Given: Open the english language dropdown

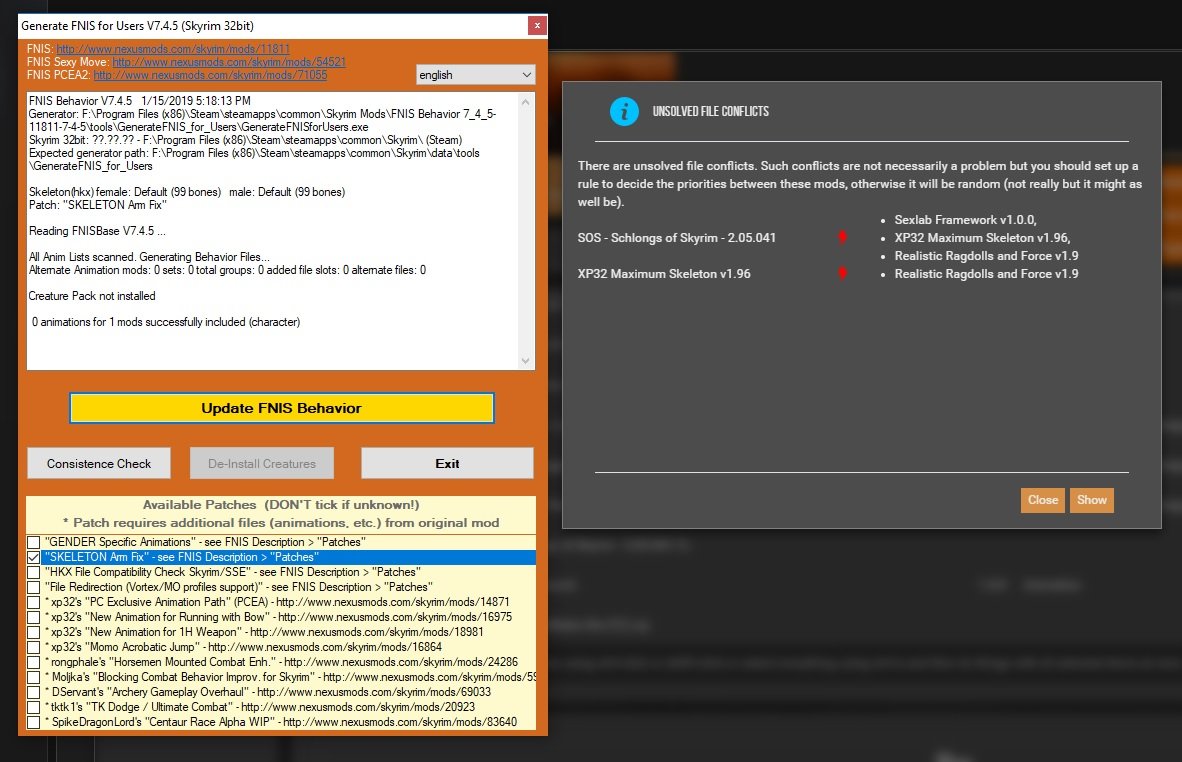Looking at the screenshot, I should tap(476, 75).
